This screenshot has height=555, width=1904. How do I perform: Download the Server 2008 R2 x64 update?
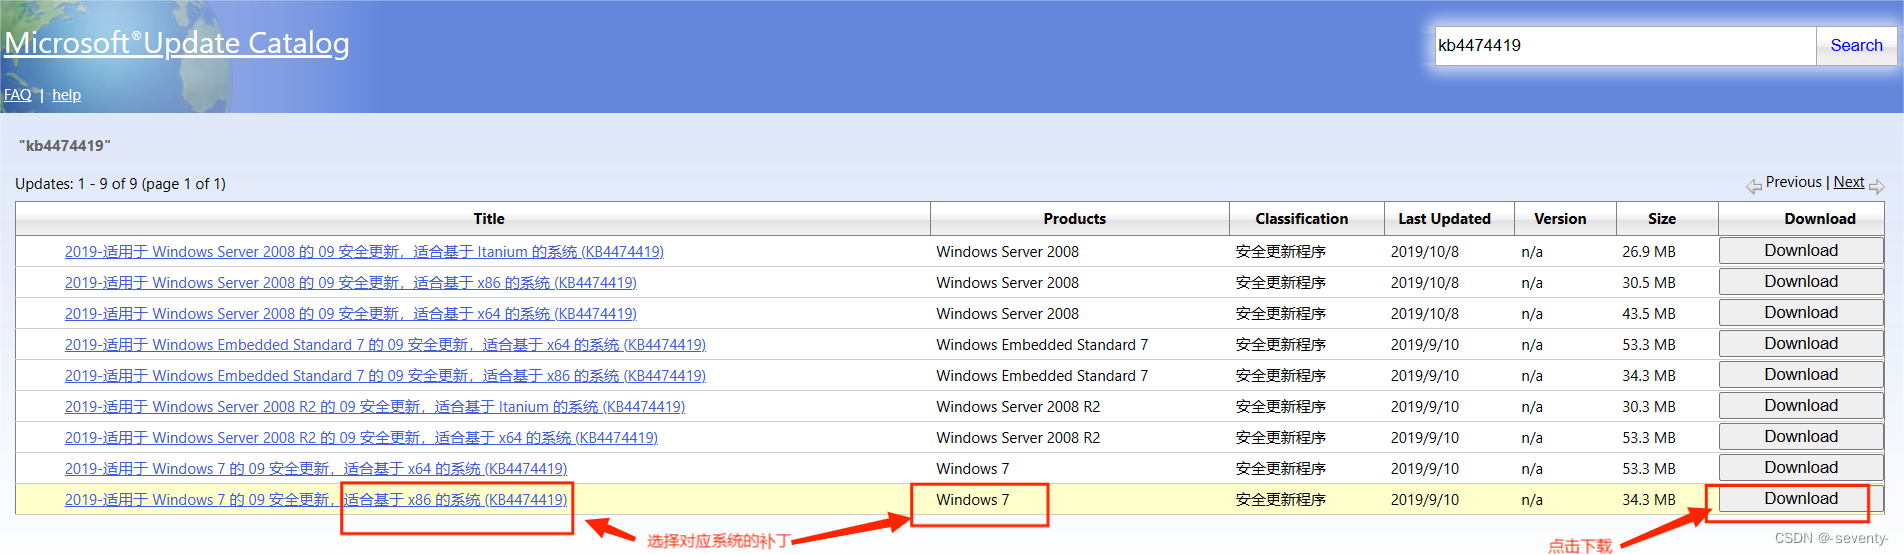pyautogui.click(x=1800, y=437)
